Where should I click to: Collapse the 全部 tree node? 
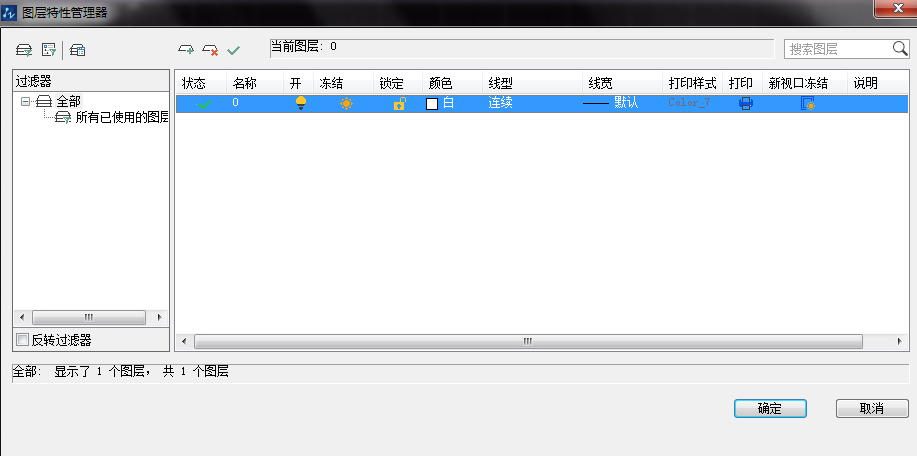coord(24,101)
